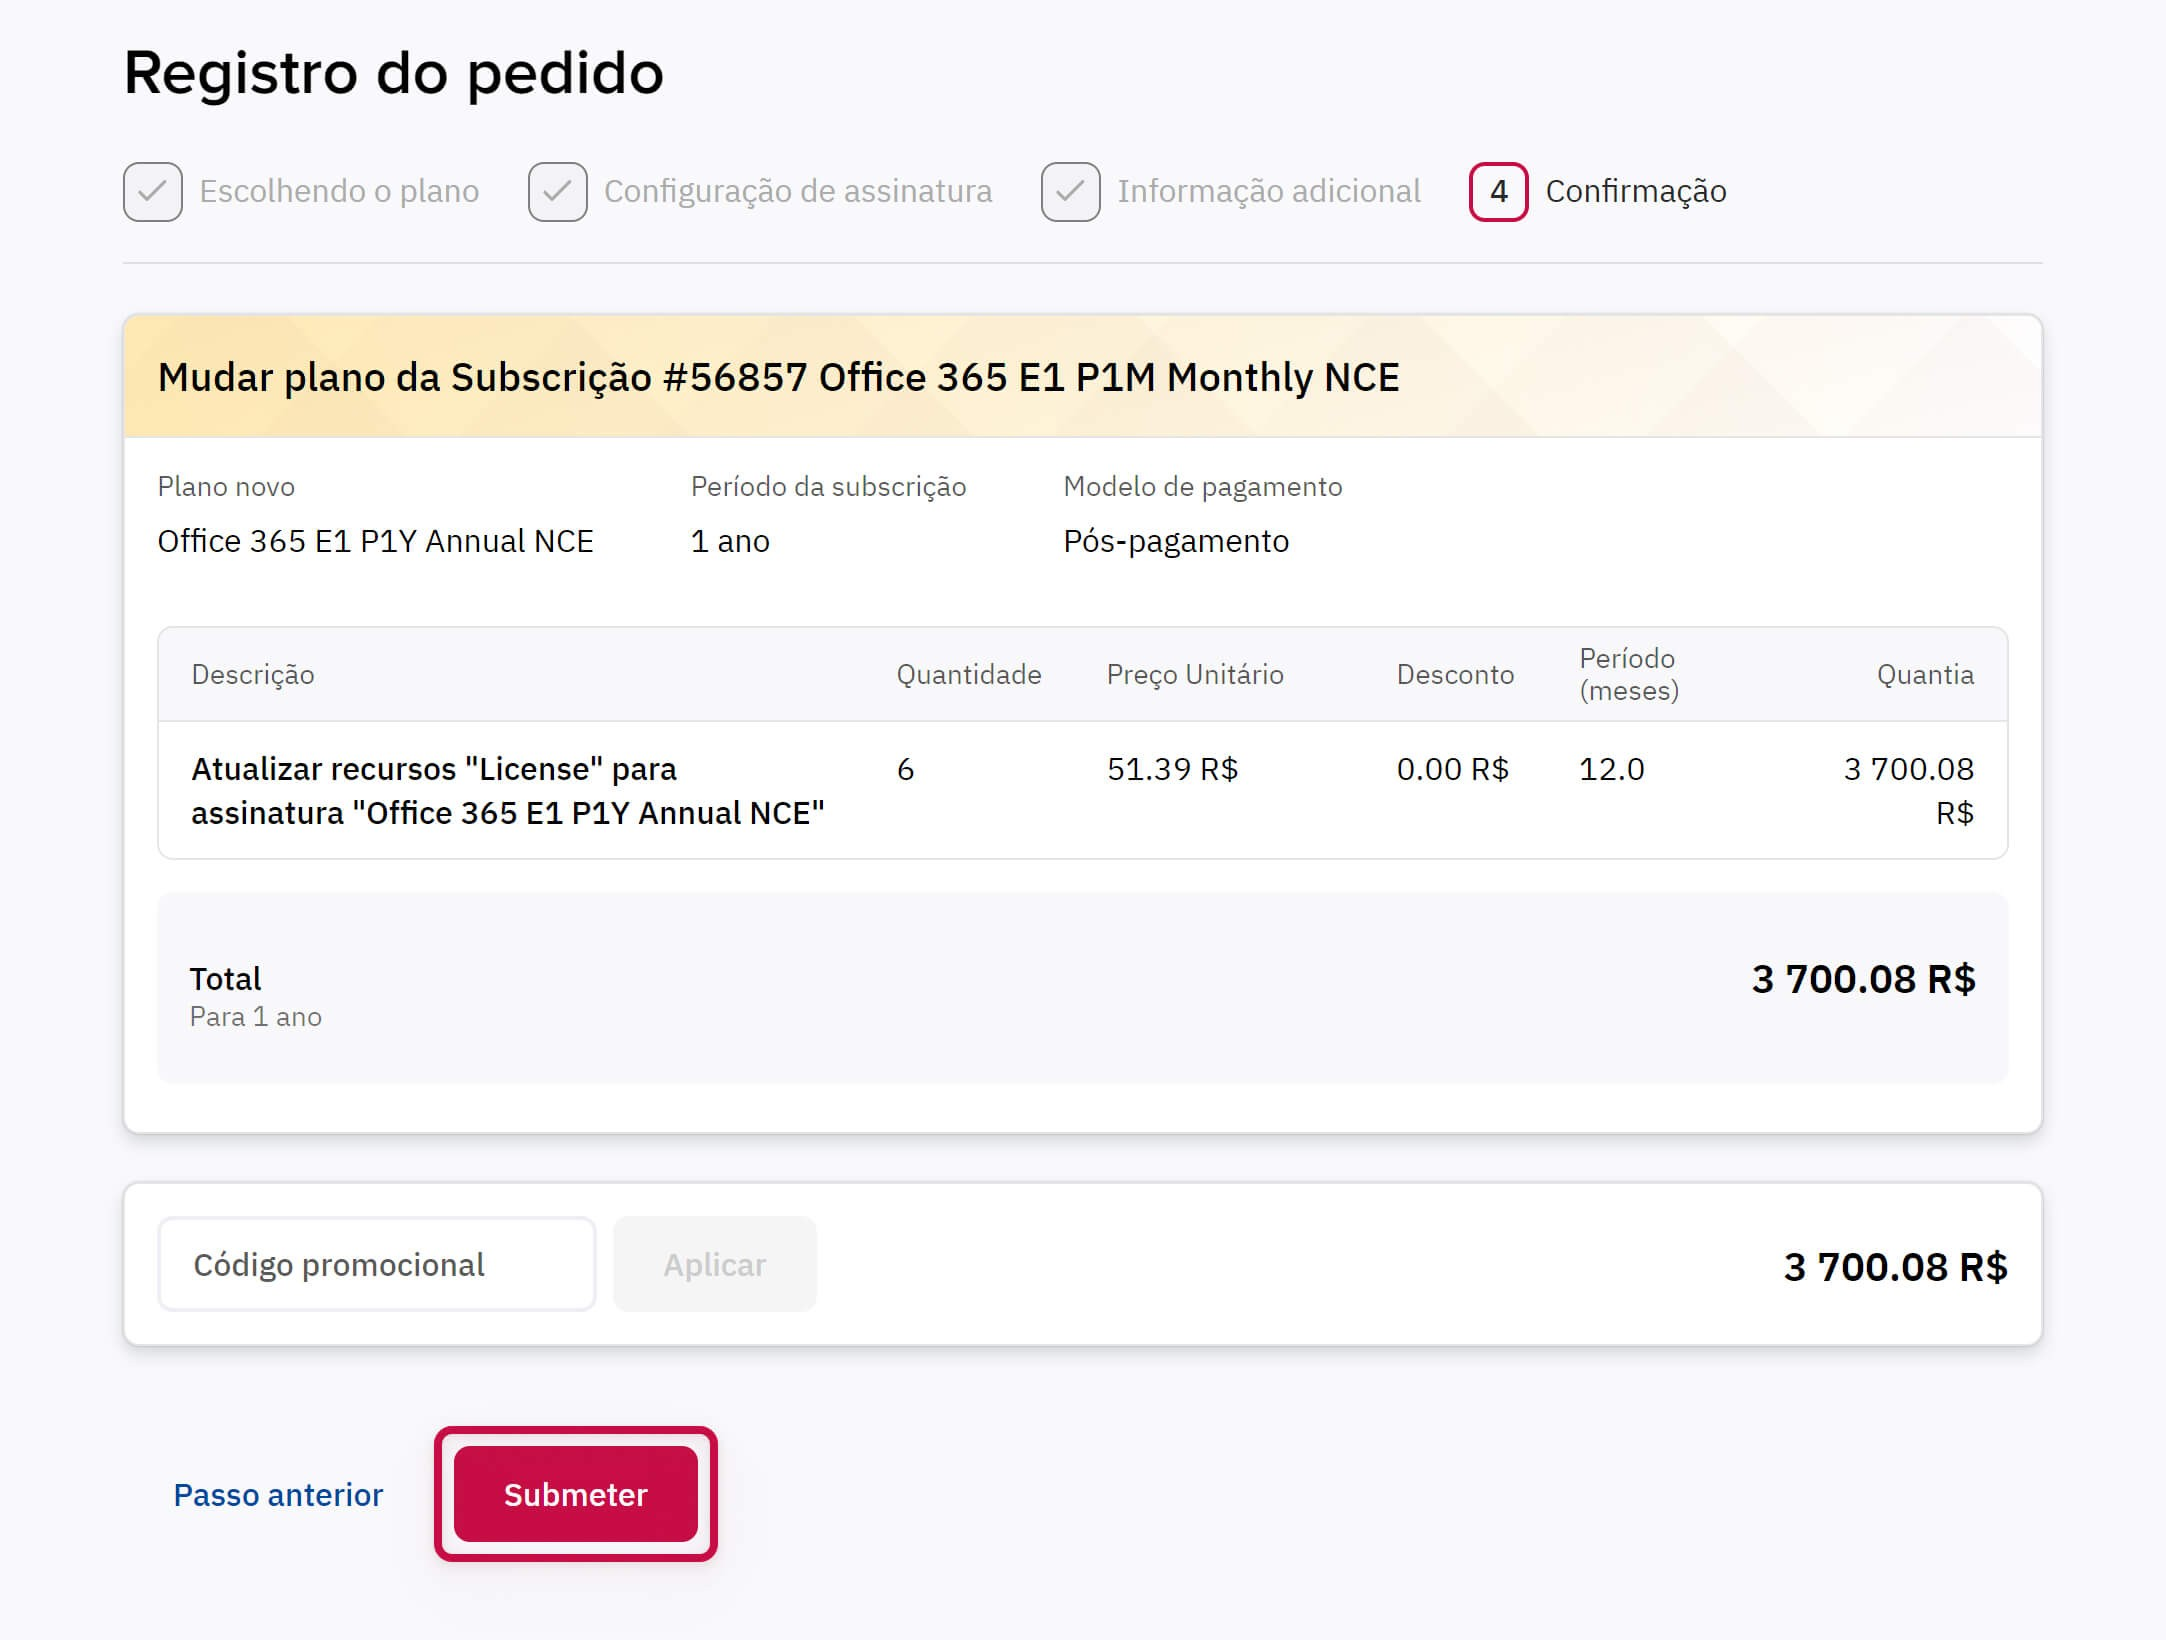Click the Atualizar recursos "License" row description
The height and width of the screenshot is (1640, 2166).
pyautogui.click(x=507, y=791)
